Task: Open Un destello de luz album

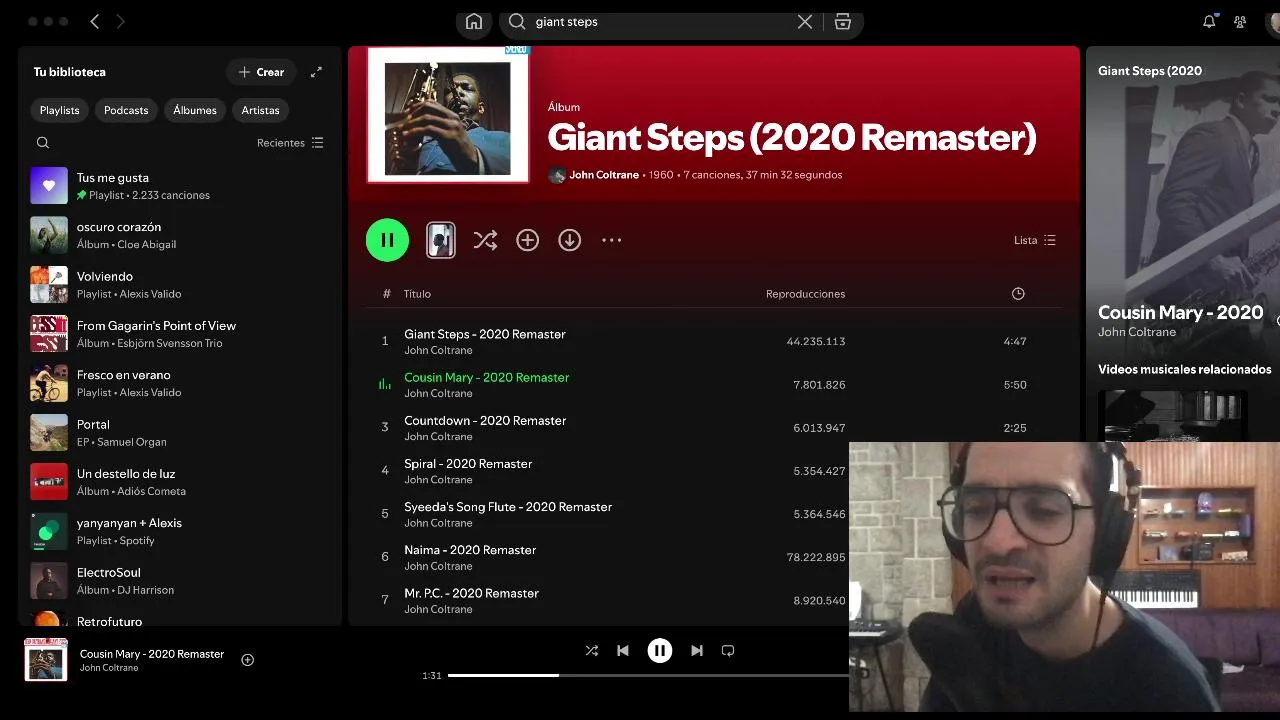Action: pyautogui.click(x=180, y=482)
